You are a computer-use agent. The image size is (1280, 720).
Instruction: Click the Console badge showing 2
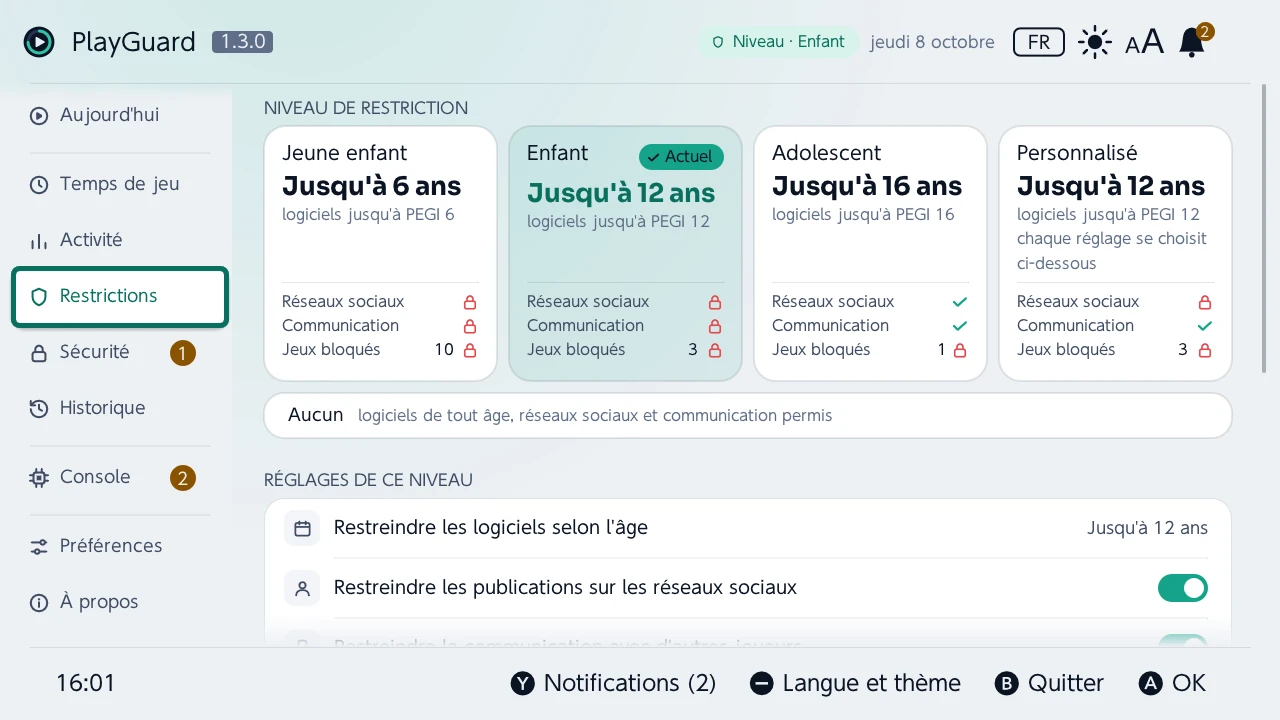click(x=182, y=478)
